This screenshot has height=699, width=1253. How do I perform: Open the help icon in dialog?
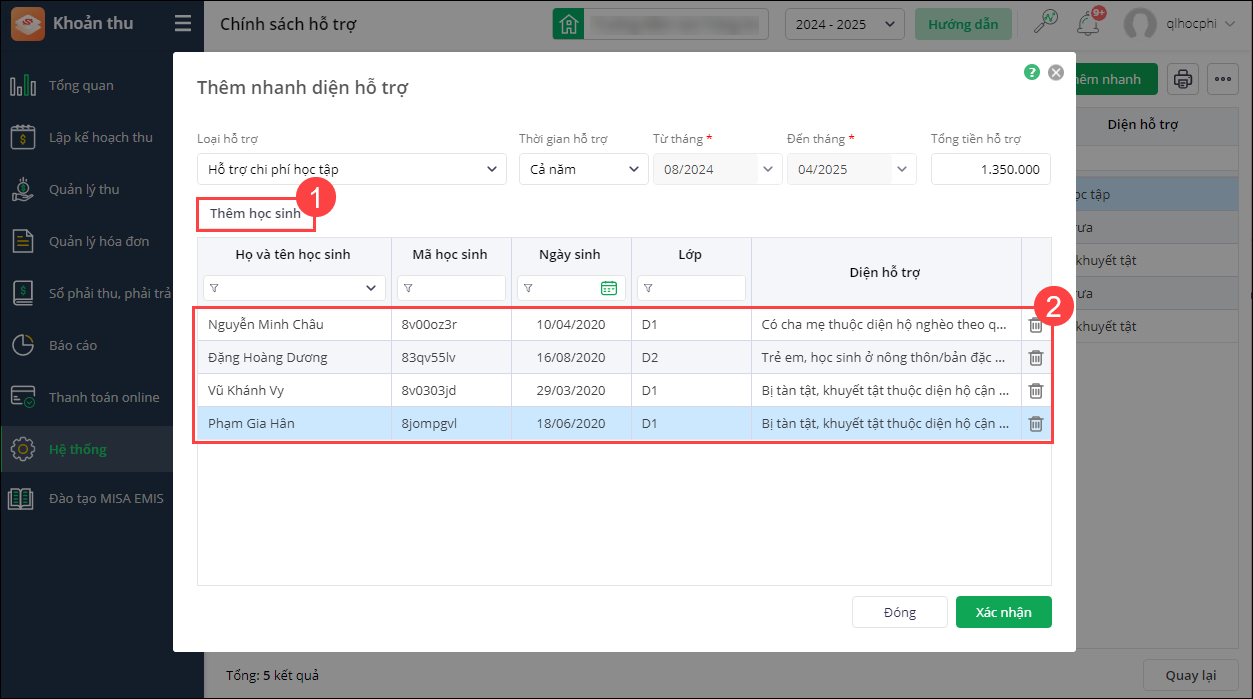pyautogui.click(x=1032, y=72)
